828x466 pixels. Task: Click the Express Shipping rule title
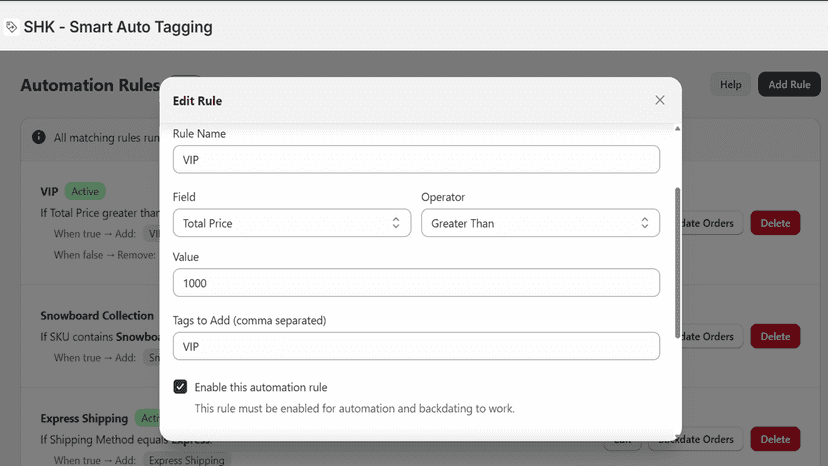[84, 418]
